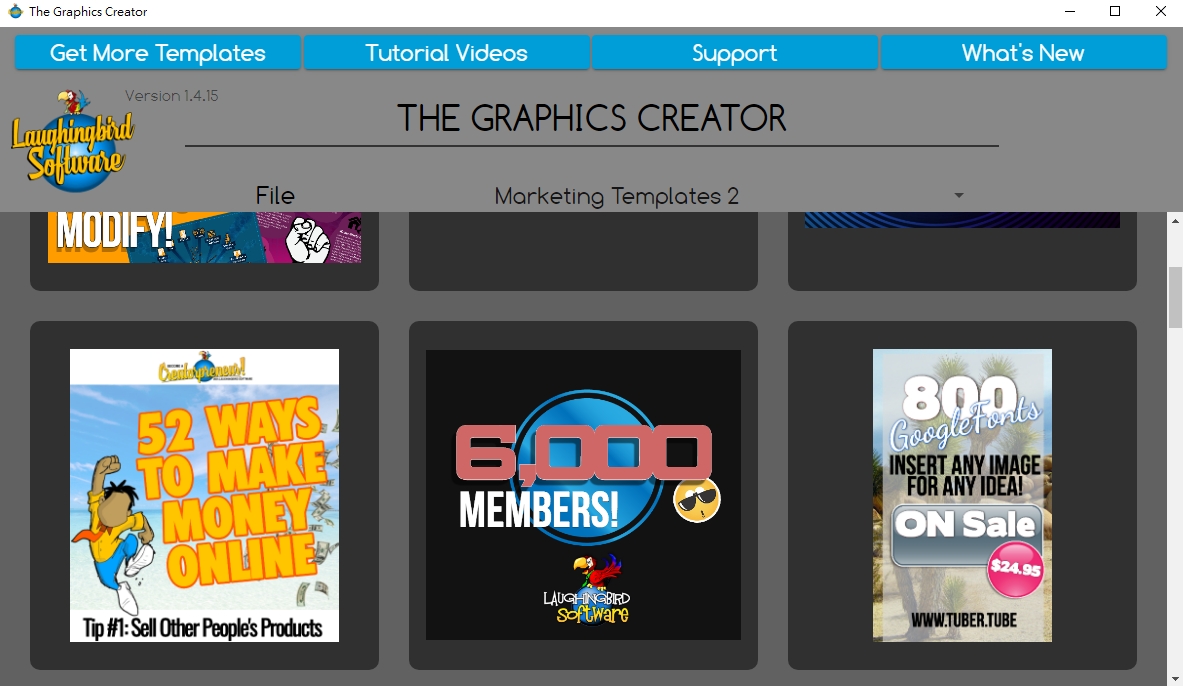Click the scrollbar up arrow
The image size is (1183, 686).
(1175, 221)
